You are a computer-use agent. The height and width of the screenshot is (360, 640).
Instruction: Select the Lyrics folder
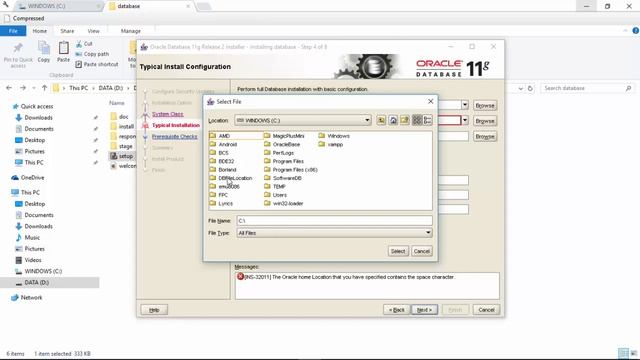click(221, 203)
